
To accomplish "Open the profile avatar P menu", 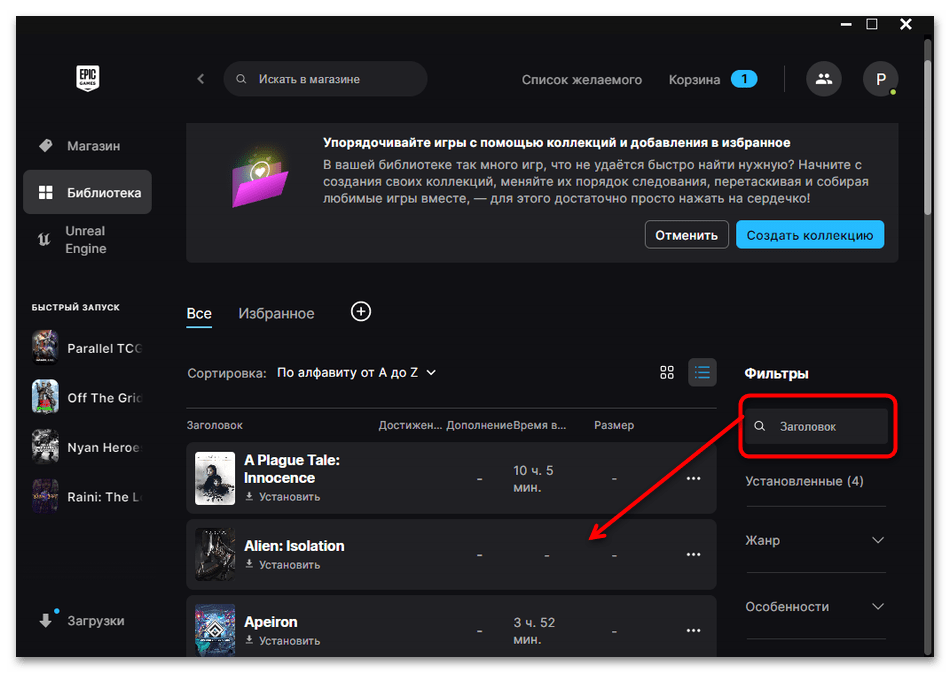I will point(880,79).
